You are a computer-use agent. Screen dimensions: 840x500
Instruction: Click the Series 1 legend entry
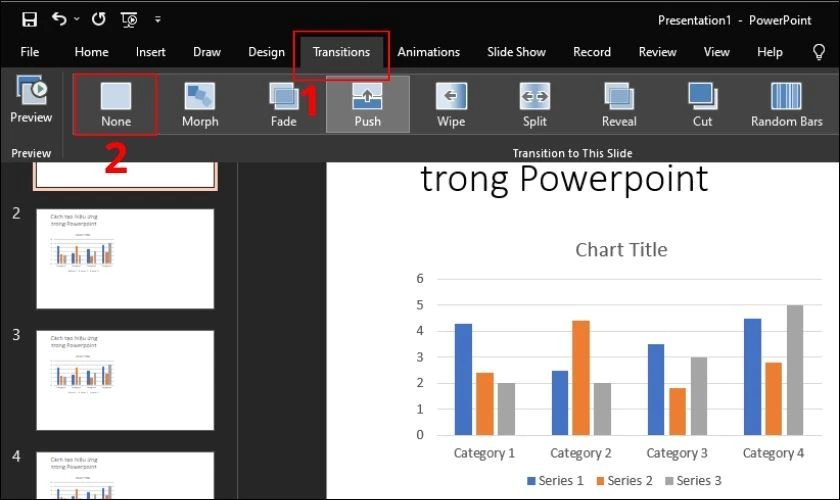pos(556,481)
